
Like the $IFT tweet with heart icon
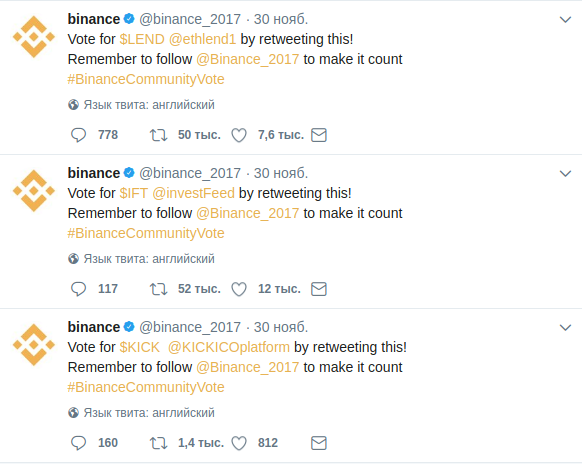(239, 289)
